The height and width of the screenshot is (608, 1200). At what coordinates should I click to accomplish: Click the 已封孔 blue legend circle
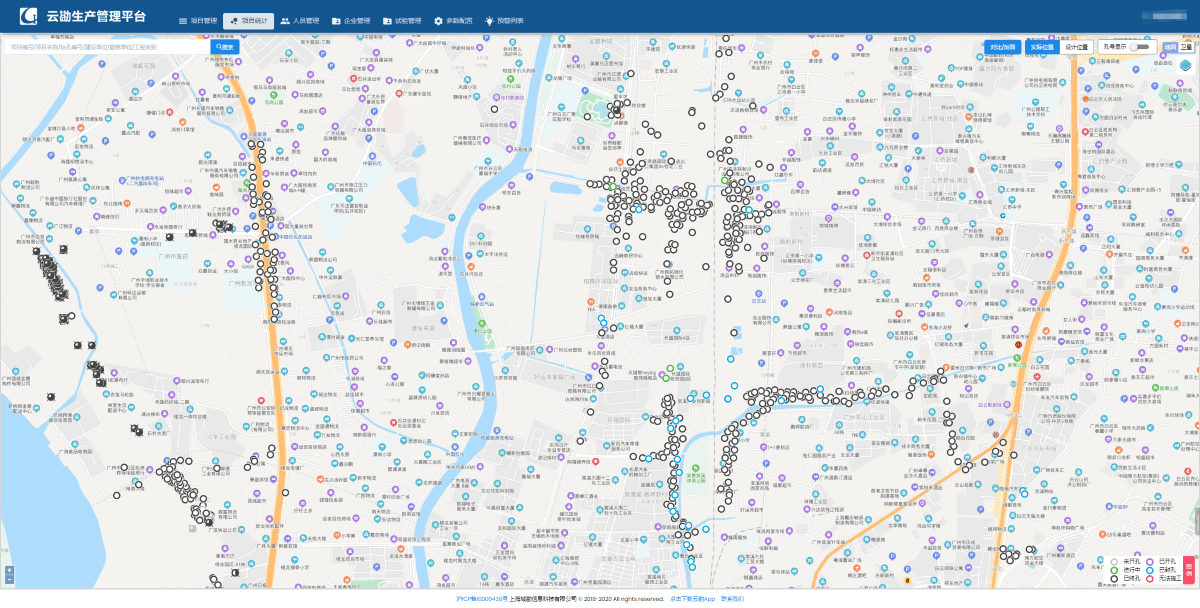[x=1150, y=570]
